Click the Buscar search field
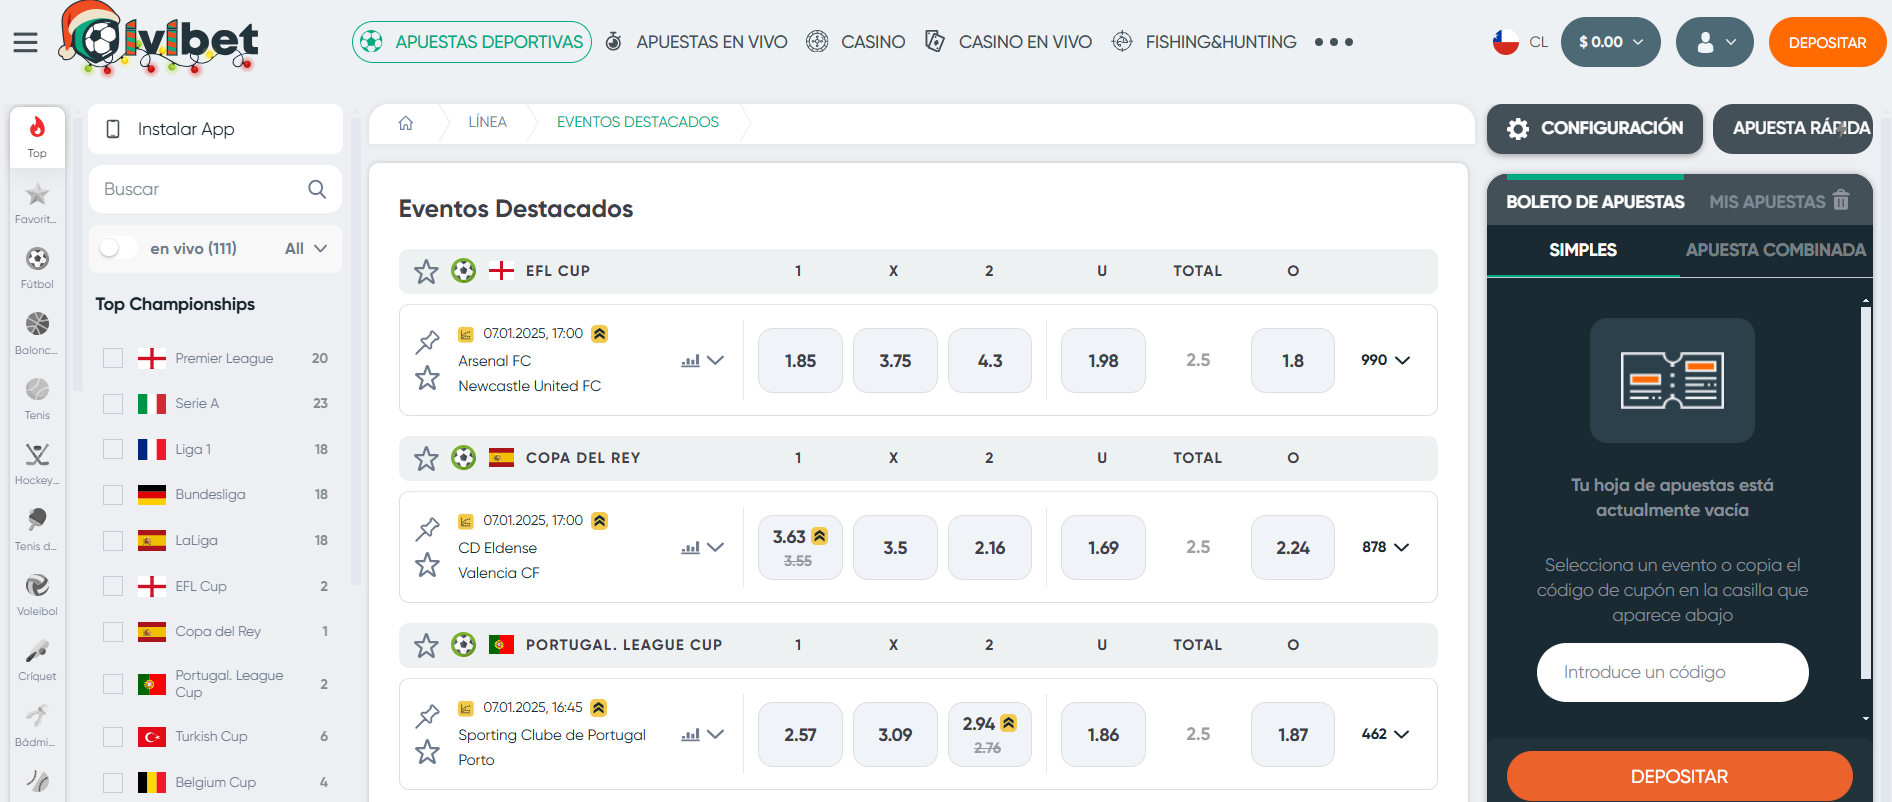This screenshot has height=802, width=1892. click(x=215, y=189)
